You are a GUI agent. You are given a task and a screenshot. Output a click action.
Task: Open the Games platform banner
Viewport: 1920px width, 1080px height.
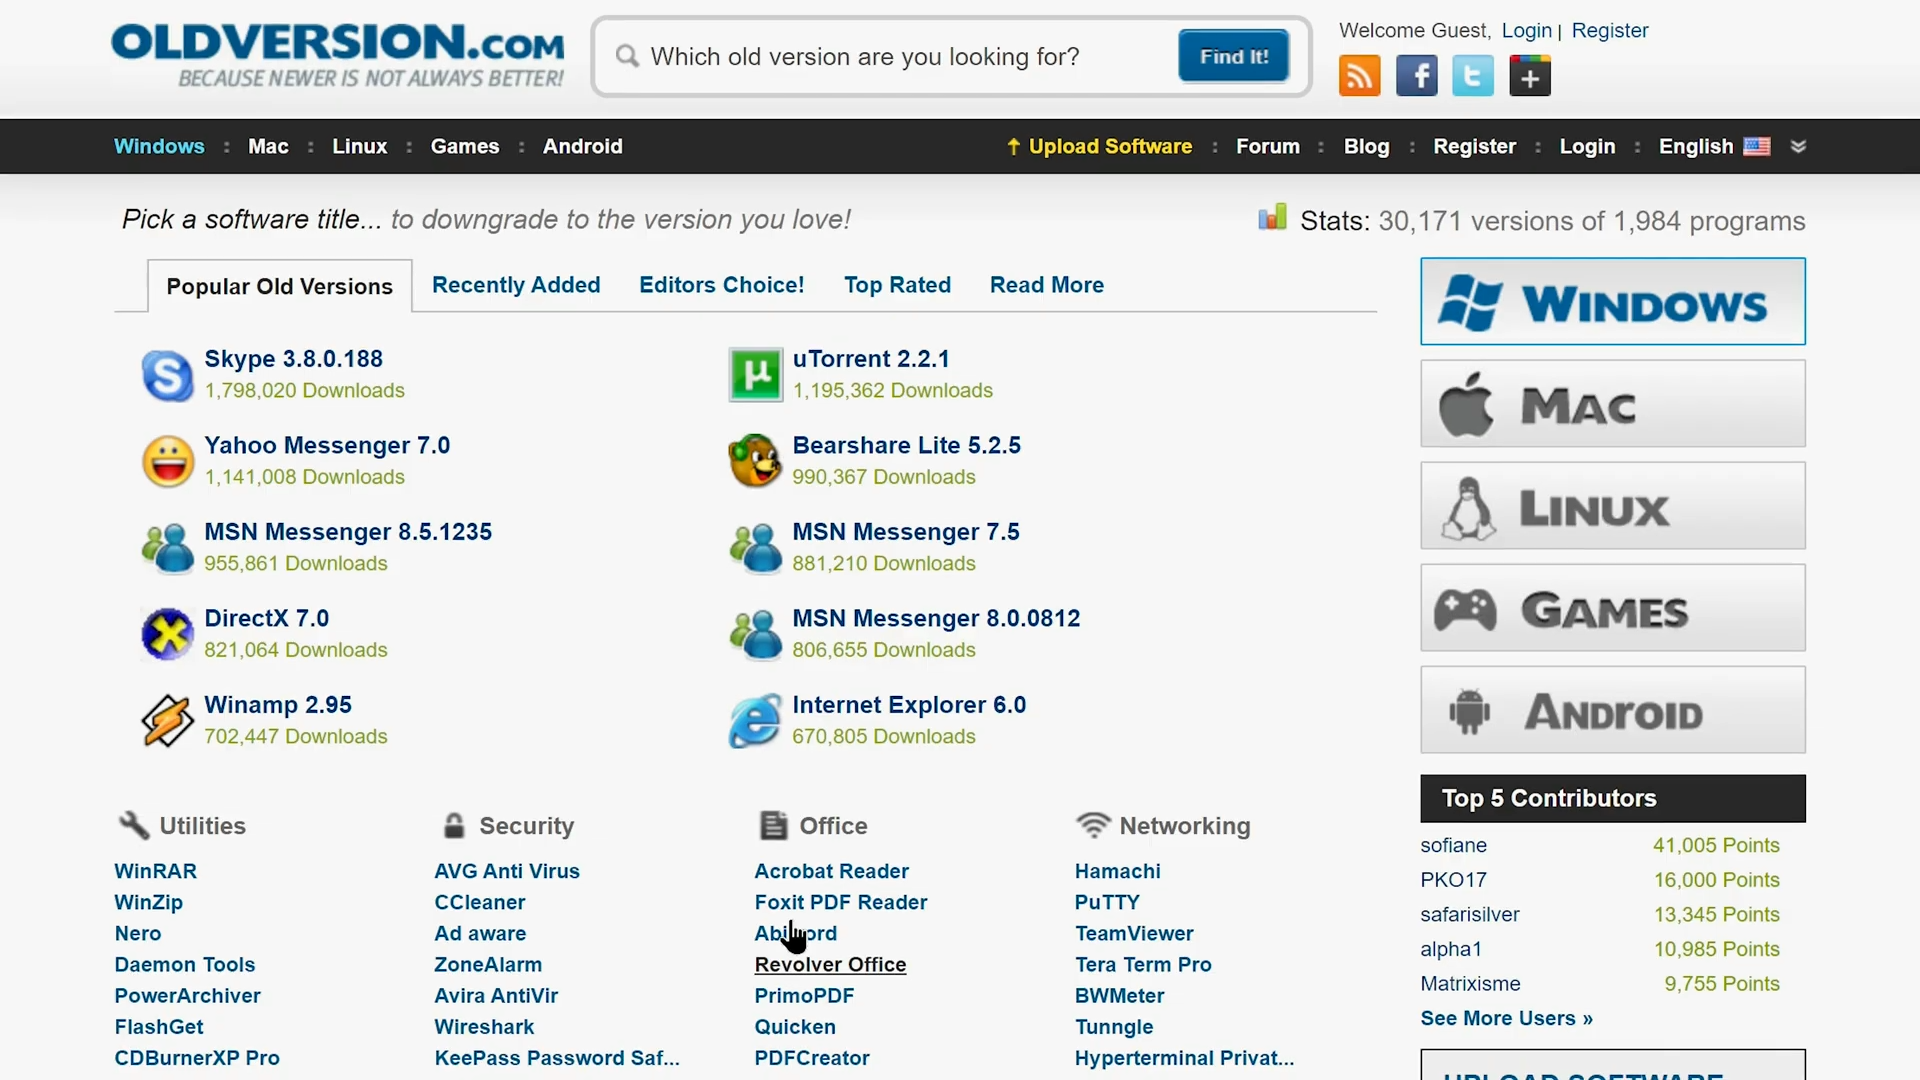pos(1612,607)
